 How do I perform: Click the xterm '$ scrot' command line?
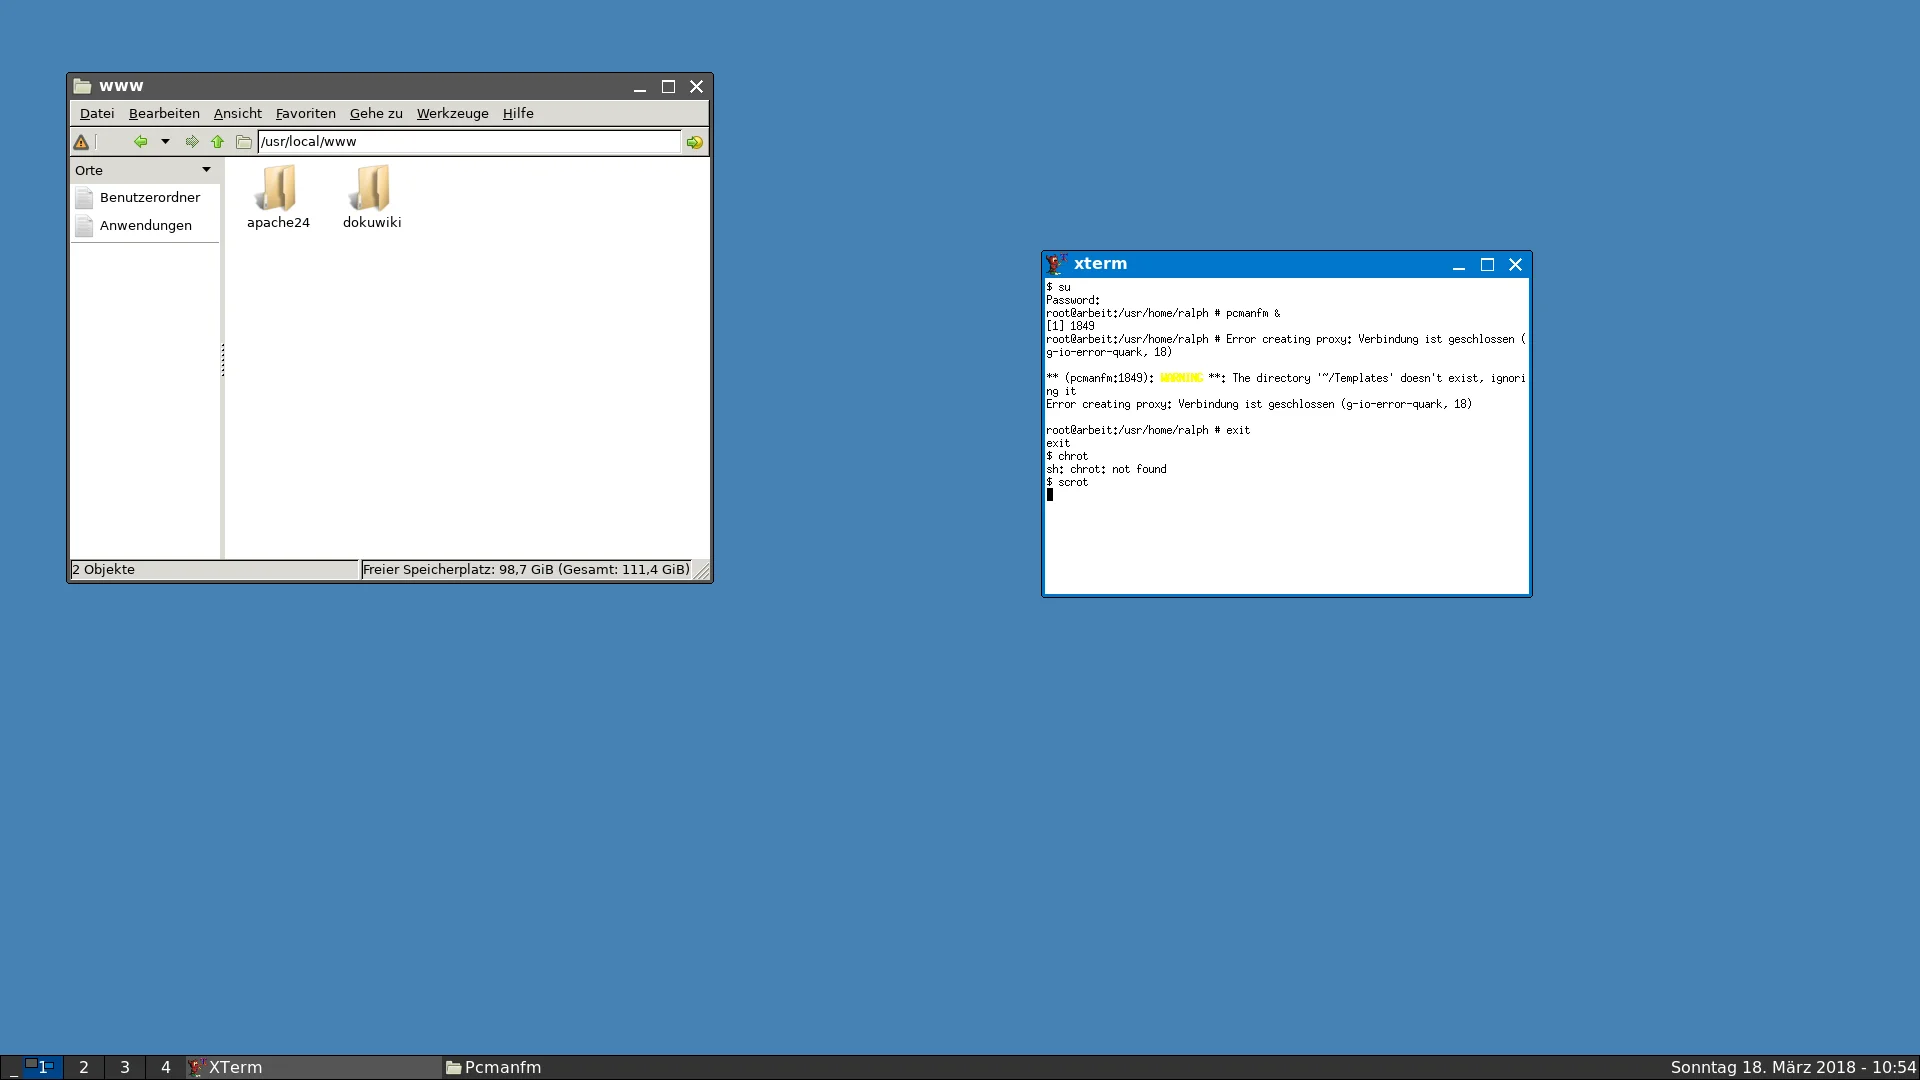(x=1067, y=482)
